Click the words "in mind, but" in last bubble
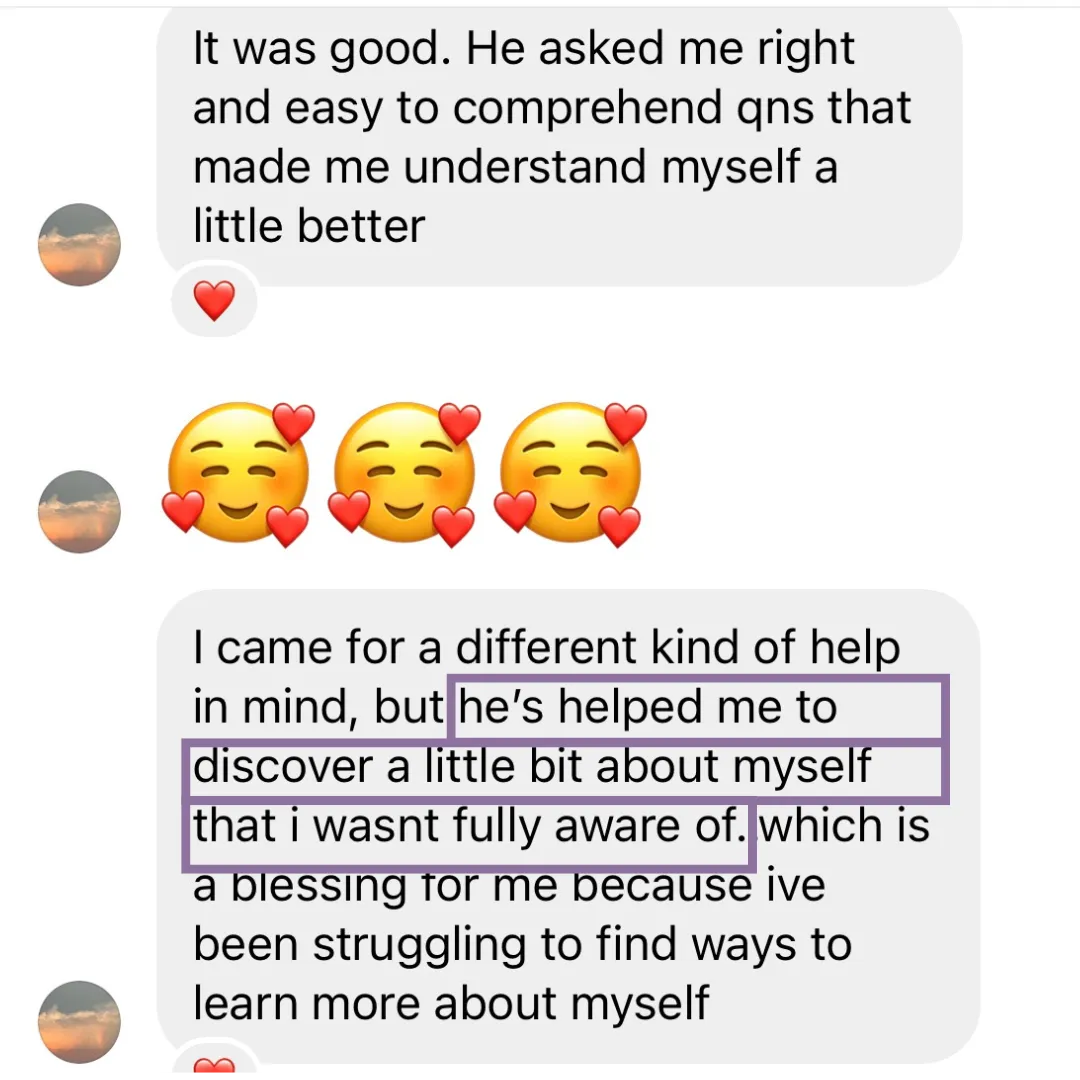Image resolution: width=1080 pixels, height=1080 pixels. (x=318, y=708)
